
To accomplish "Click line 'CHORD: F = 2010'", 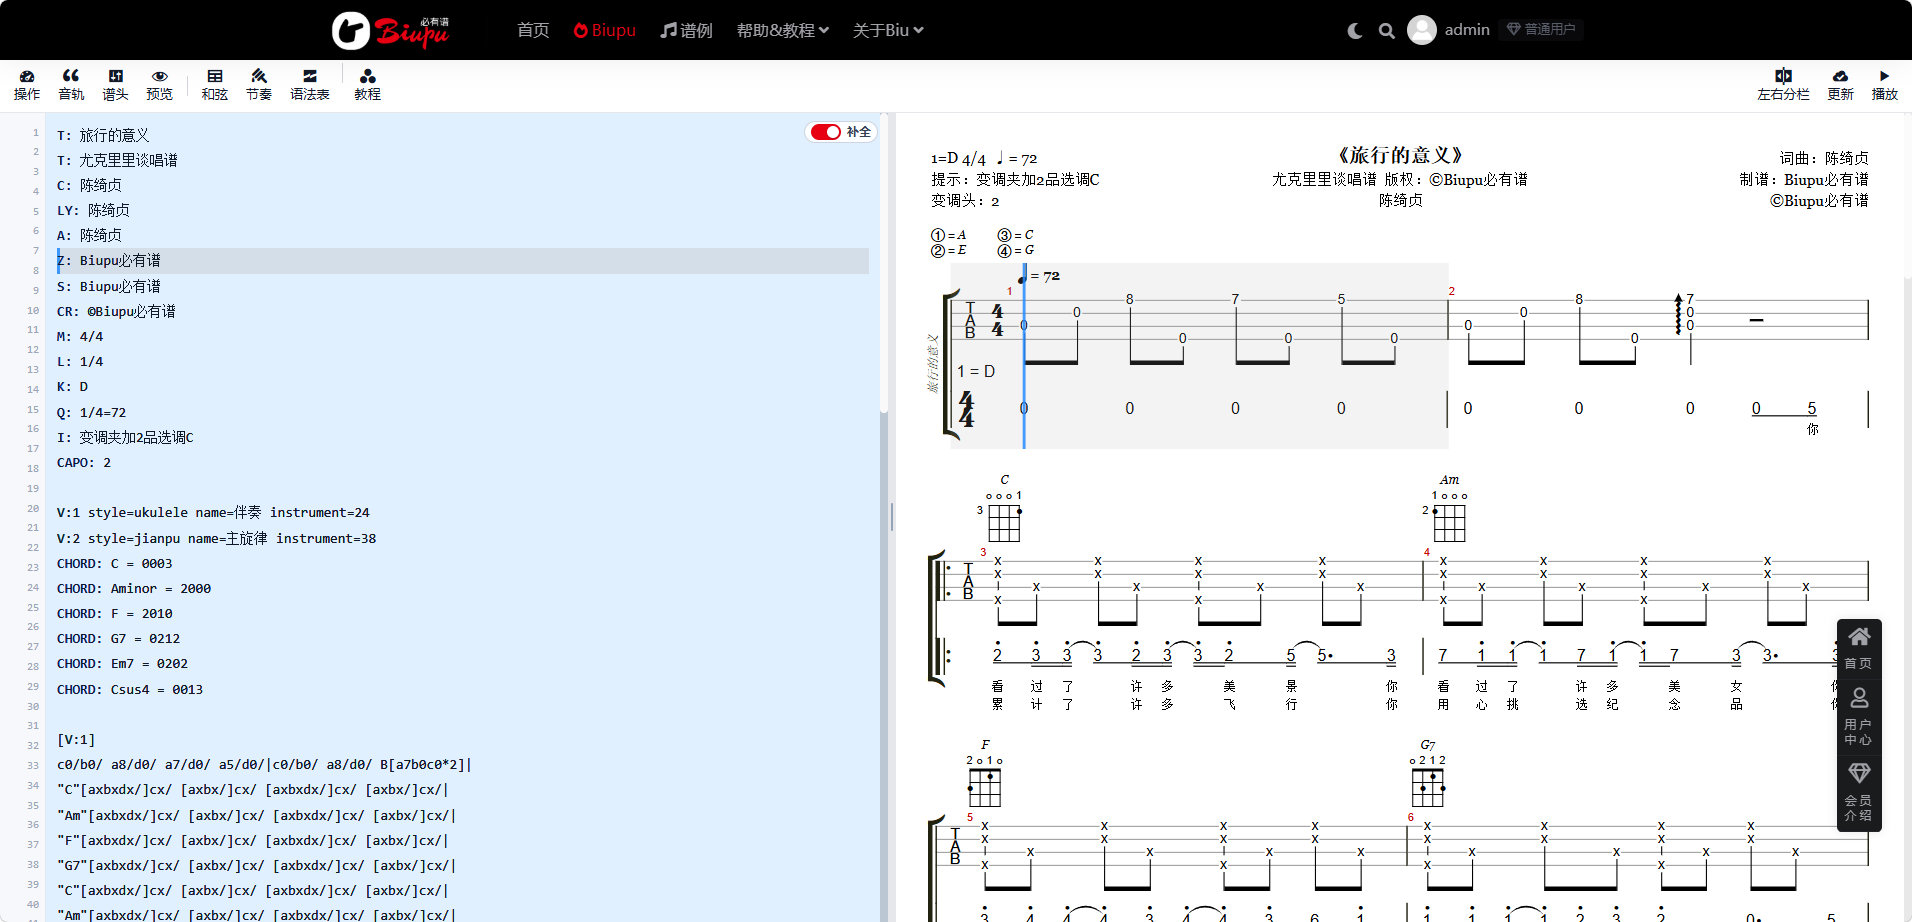I will tap(115, 614).
